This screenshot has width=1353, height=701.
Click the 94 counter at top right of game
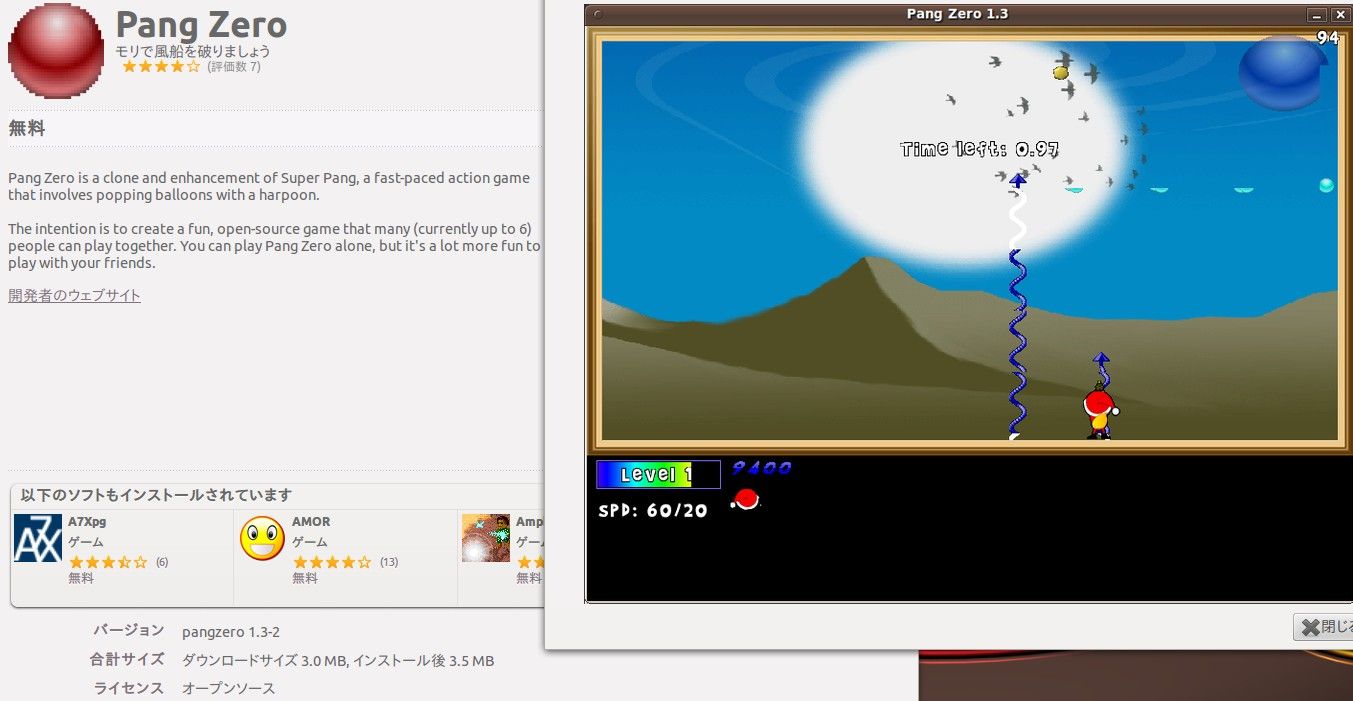point(1327,38)
